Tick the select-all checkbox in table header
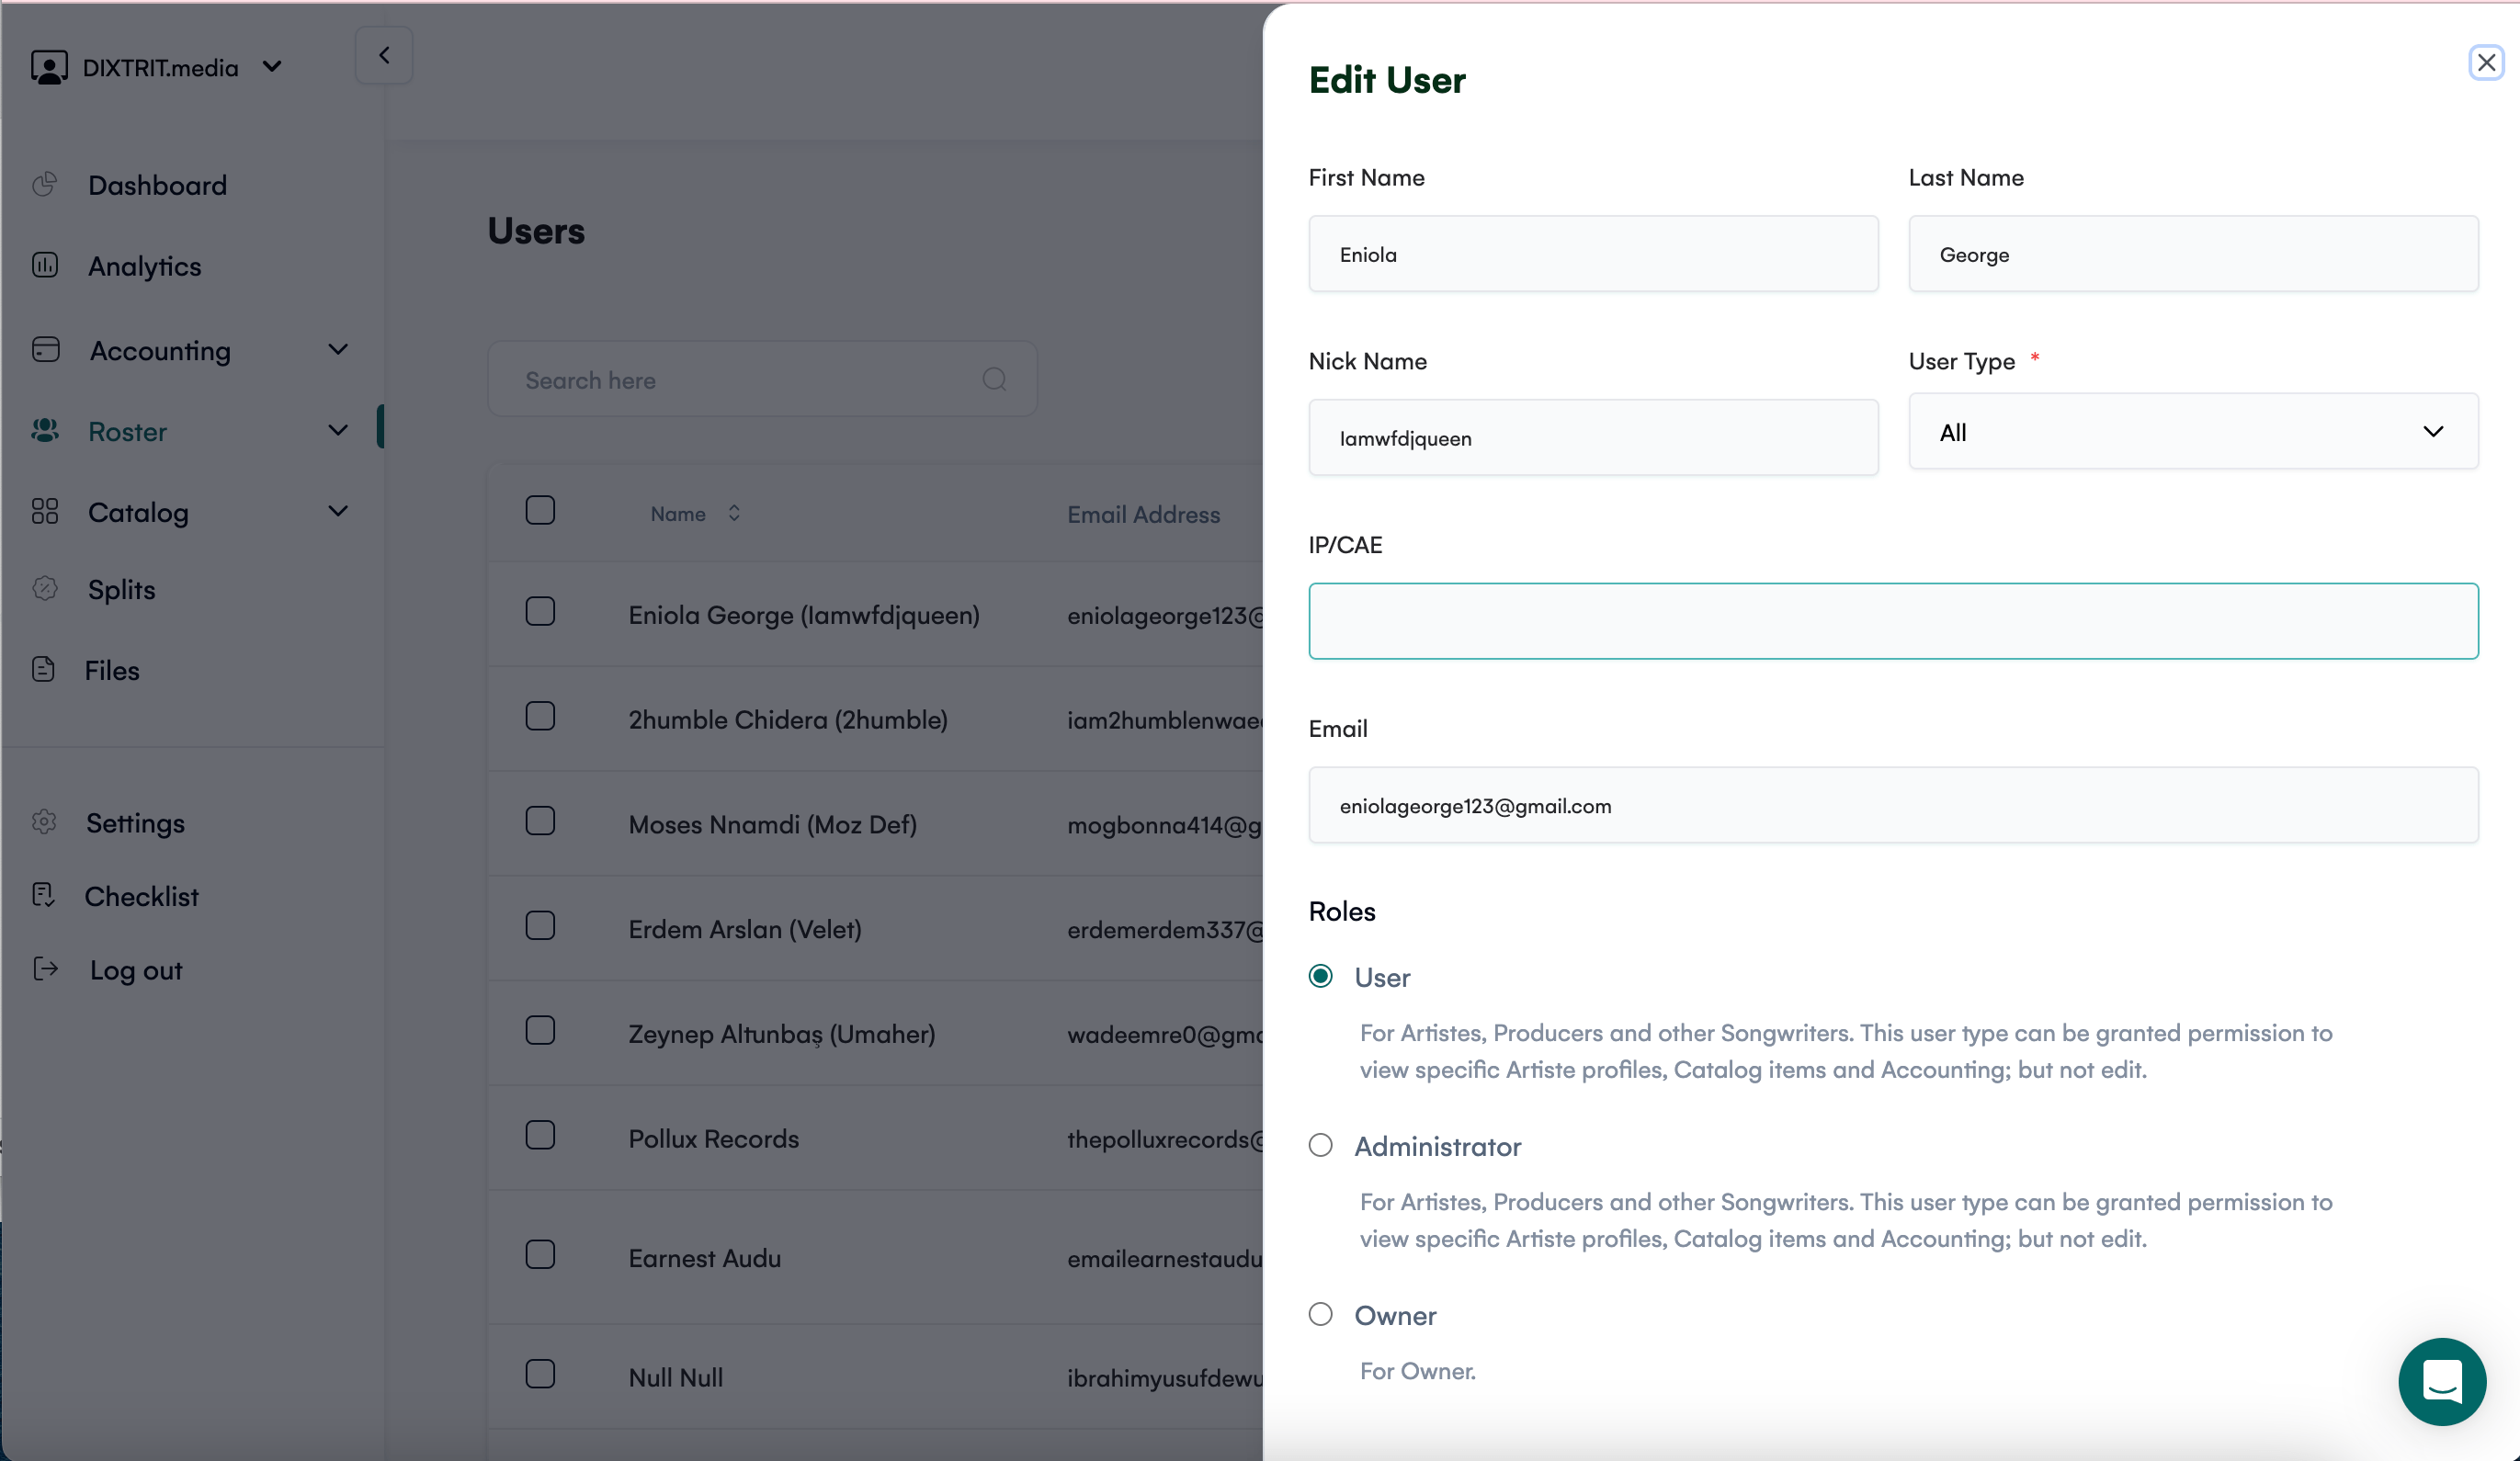The height and width of the screenshot is (1461, 2520). pyautogui.click(x=540, y=510)
